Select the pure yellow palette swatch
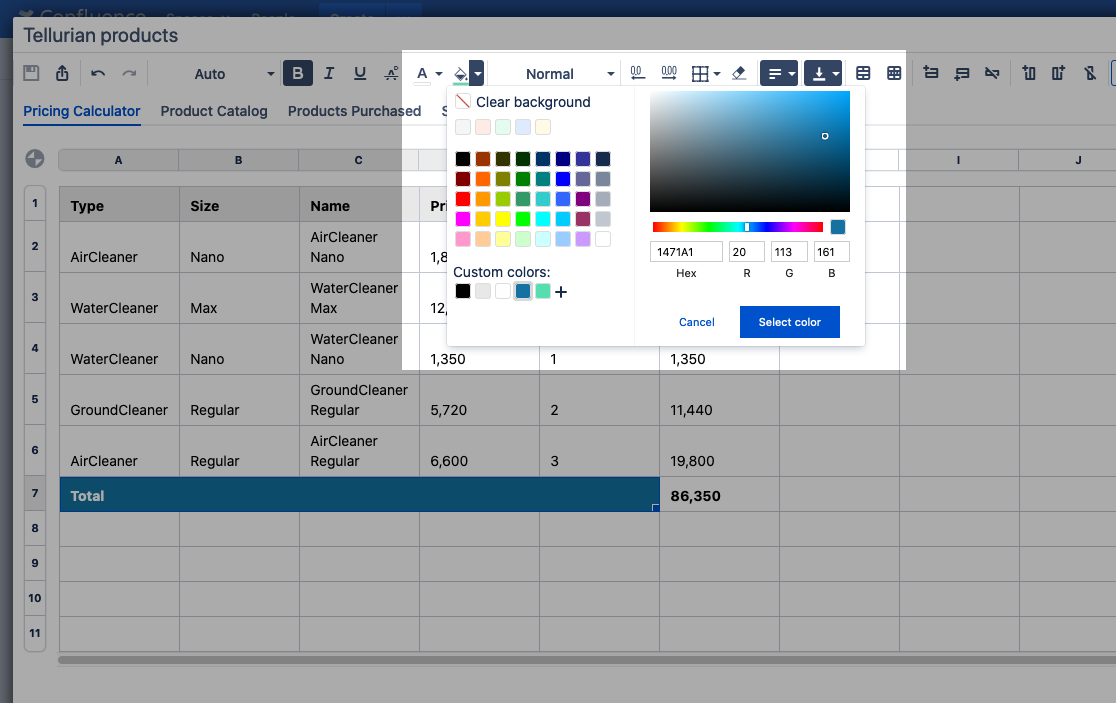This screenshot has width=1116, height=703. [502, 218]
